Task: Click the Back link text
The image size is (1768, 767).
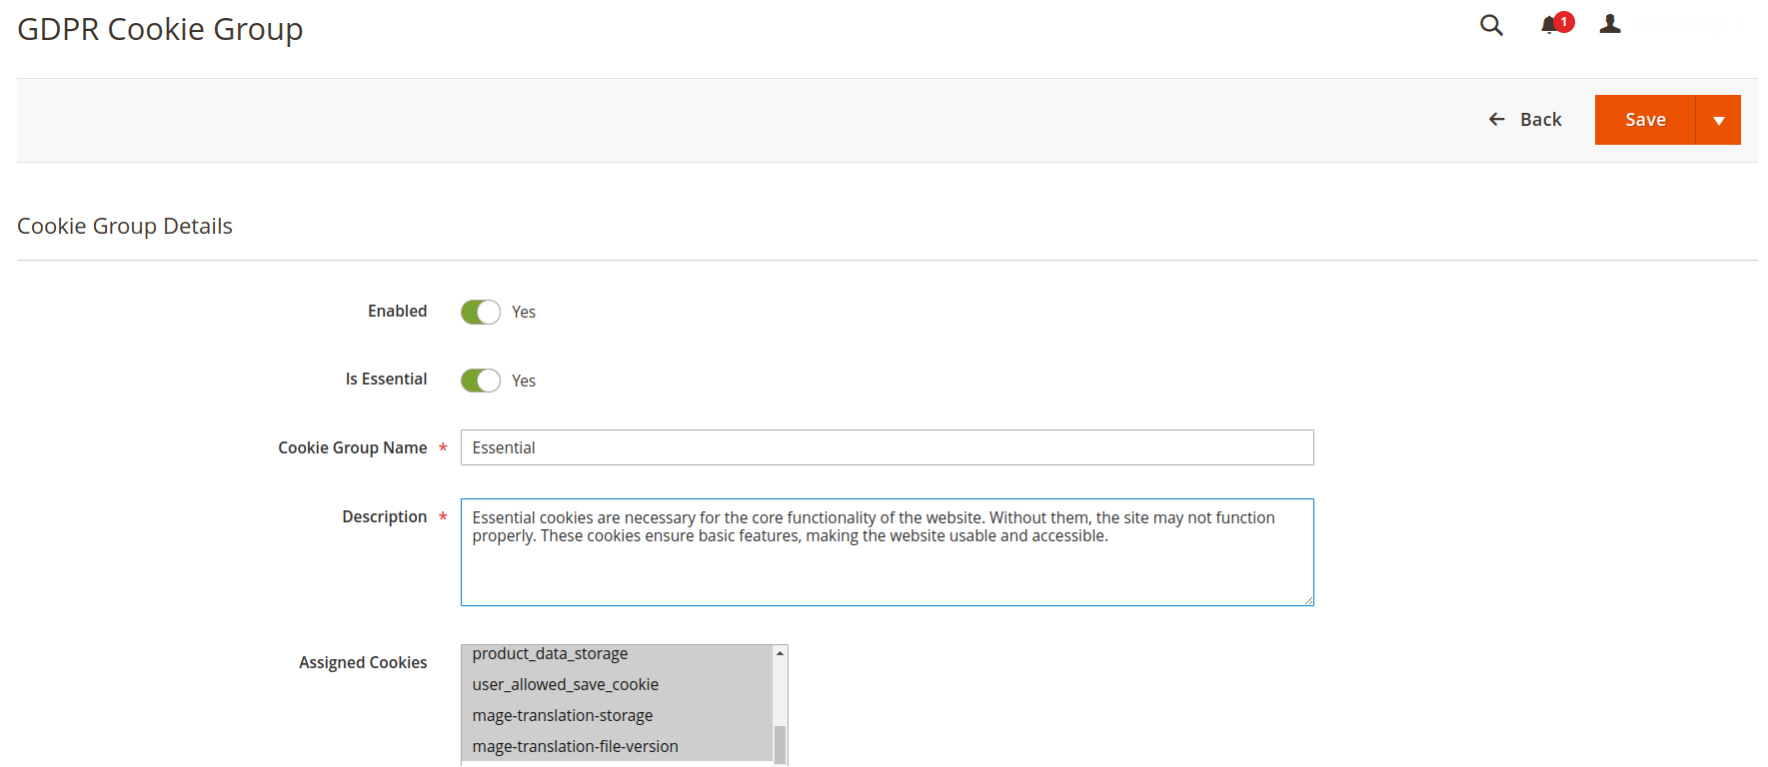Action: [x=1540, y=120]
